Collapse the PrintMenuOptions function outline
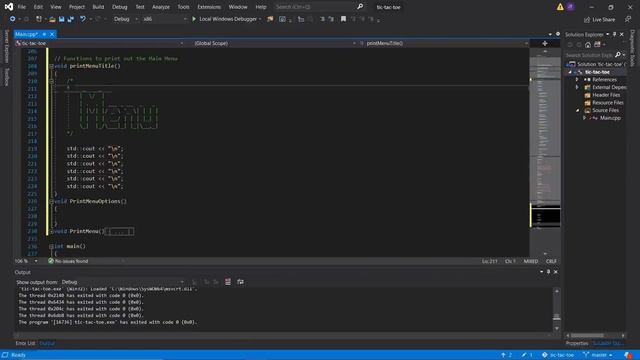Image resolution: width=640 pixels, height=360 pixels. (x=51, y=202)
